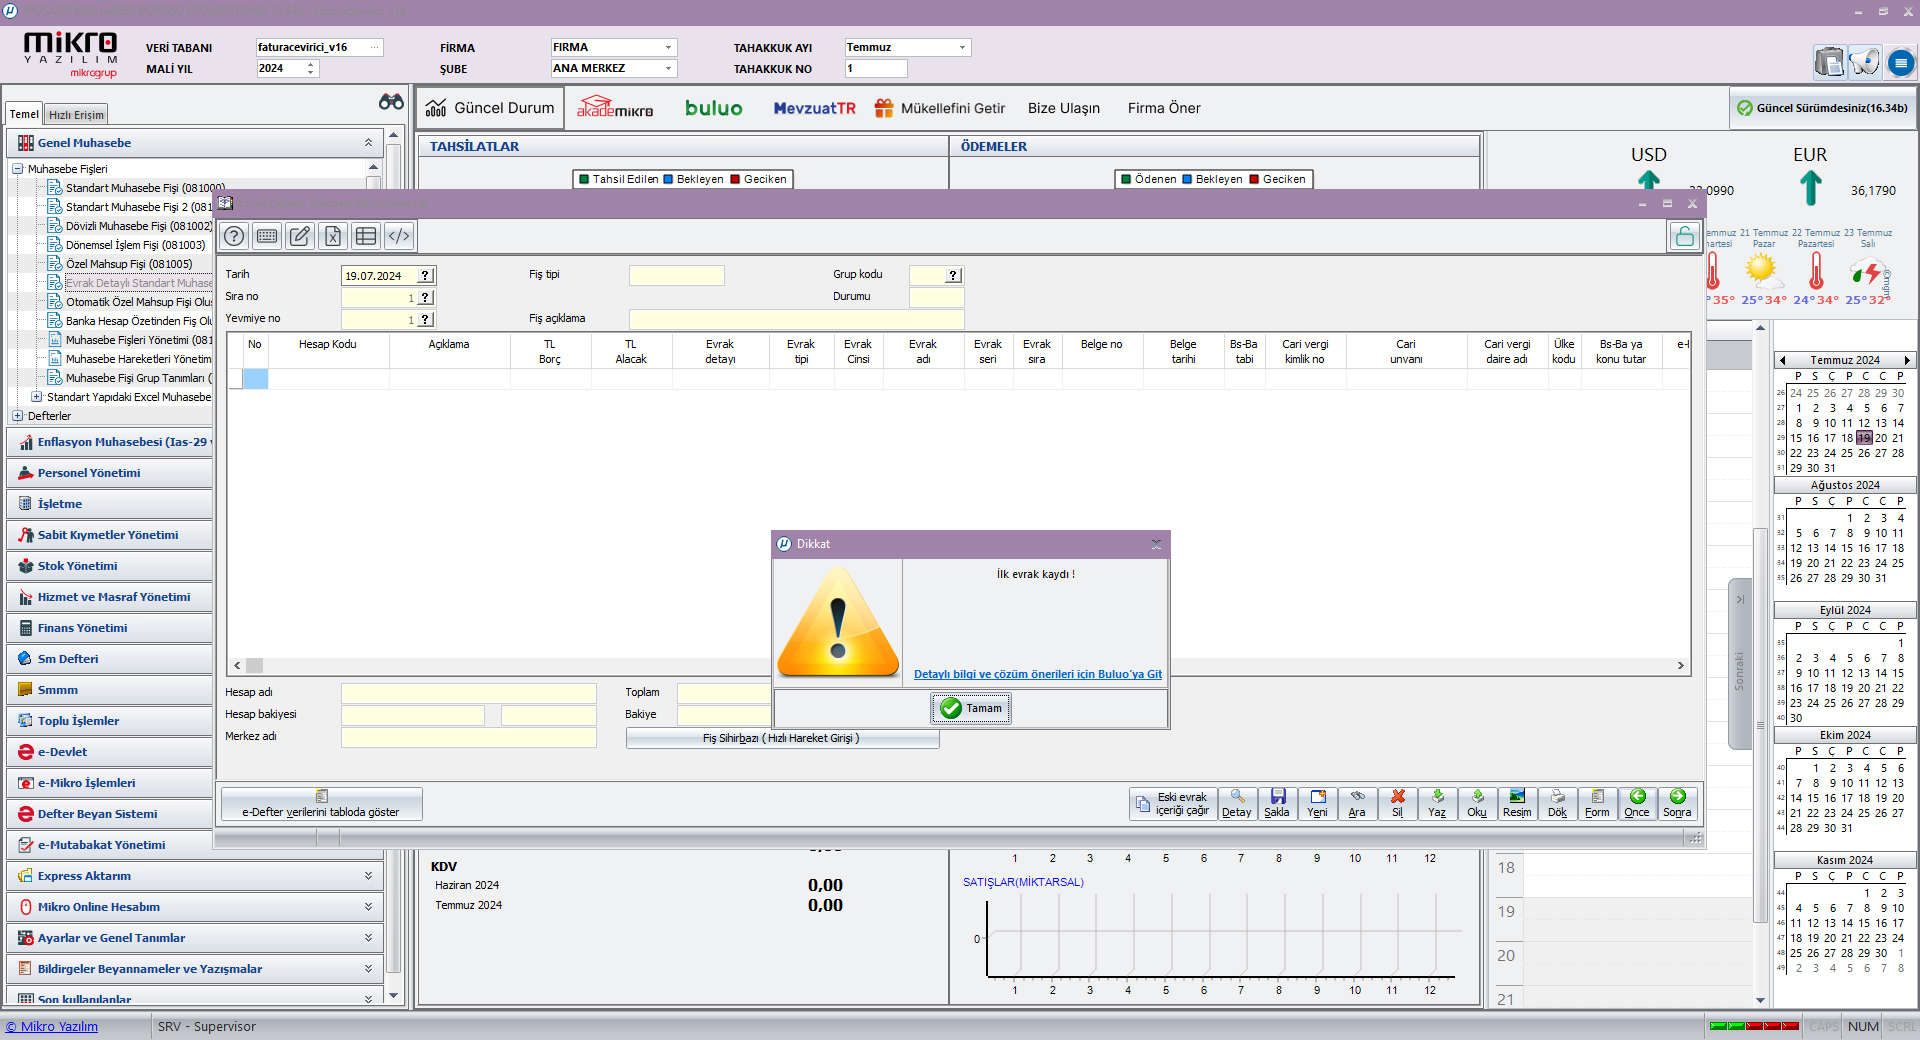The height and width of the screenshot is (1040, 1920).
Task: Expand the Defterler tree node
Action: (x=18, y=416)
